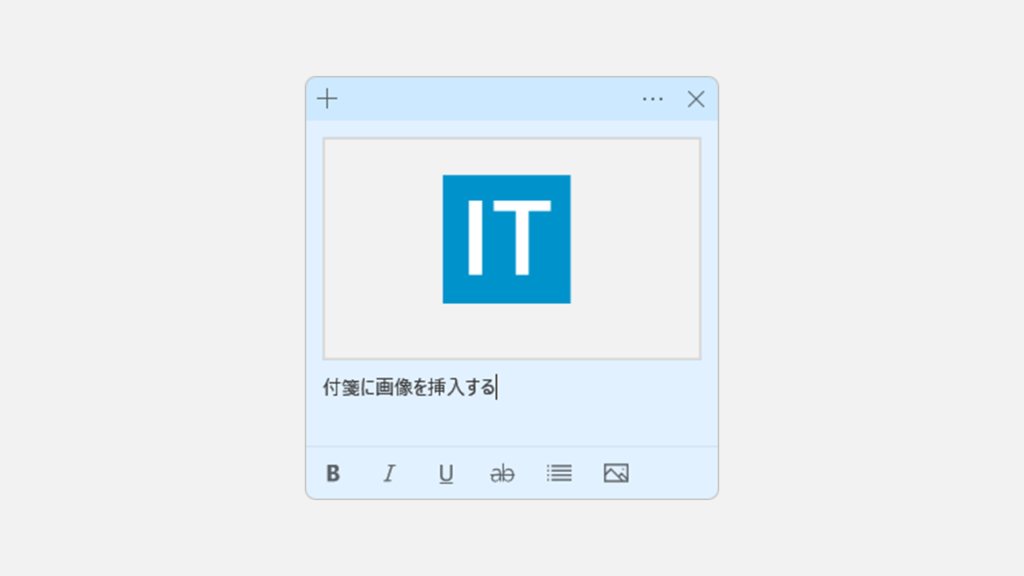Click the empty note area below the text
1024x576 pixels.
[512, 423]
